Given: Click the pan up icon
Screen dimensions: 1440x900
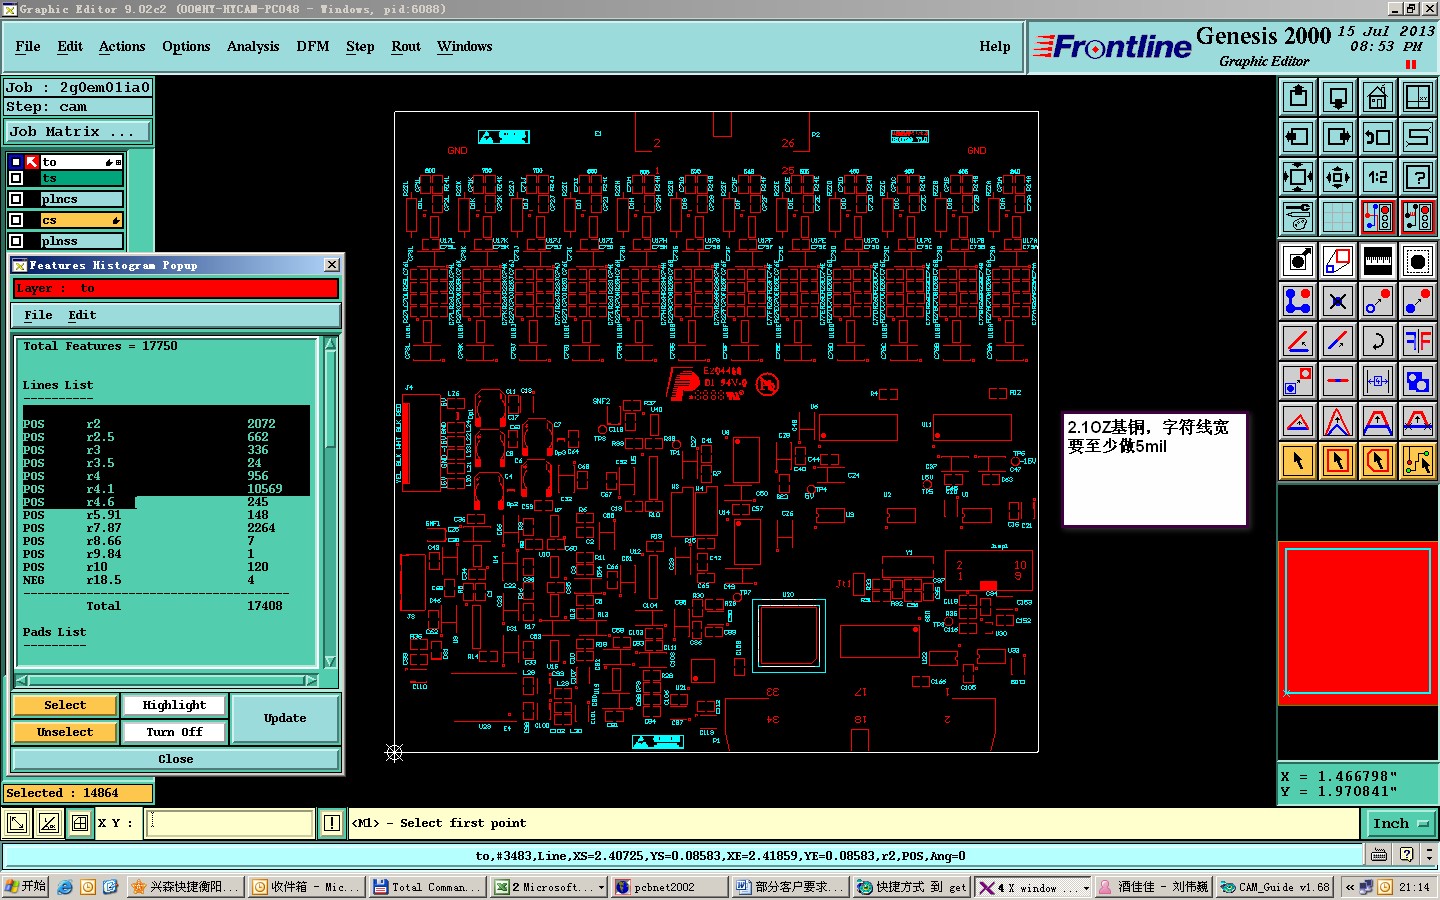Looking at the screenshot, I should [1298, 97].
